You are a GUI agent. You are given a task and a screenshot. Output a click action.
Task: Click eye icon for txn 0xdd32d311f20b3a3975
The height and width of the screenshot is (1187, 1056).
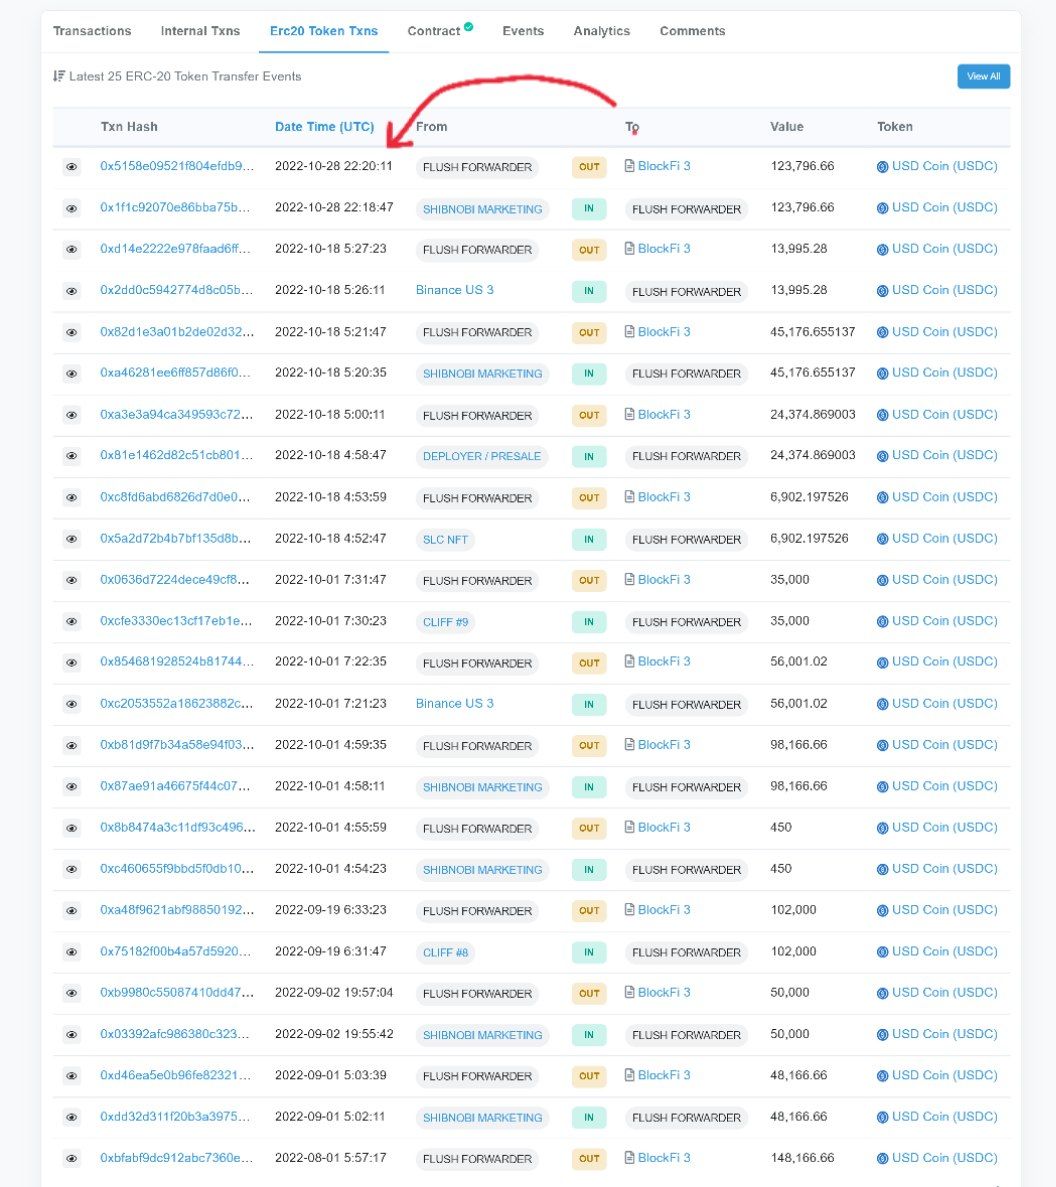pyautogui.click(x=72, y=1117)
